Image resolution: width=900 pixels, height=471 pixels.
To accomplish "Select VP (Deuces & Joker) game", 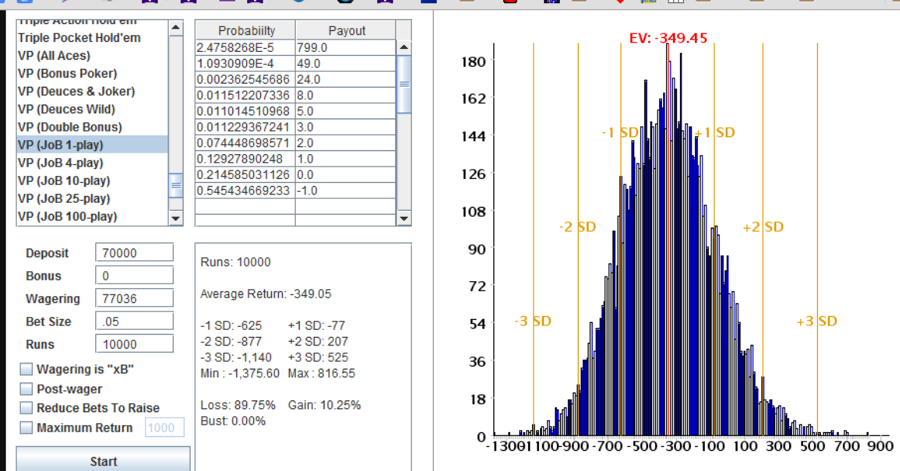I will (x=92, y=91).
